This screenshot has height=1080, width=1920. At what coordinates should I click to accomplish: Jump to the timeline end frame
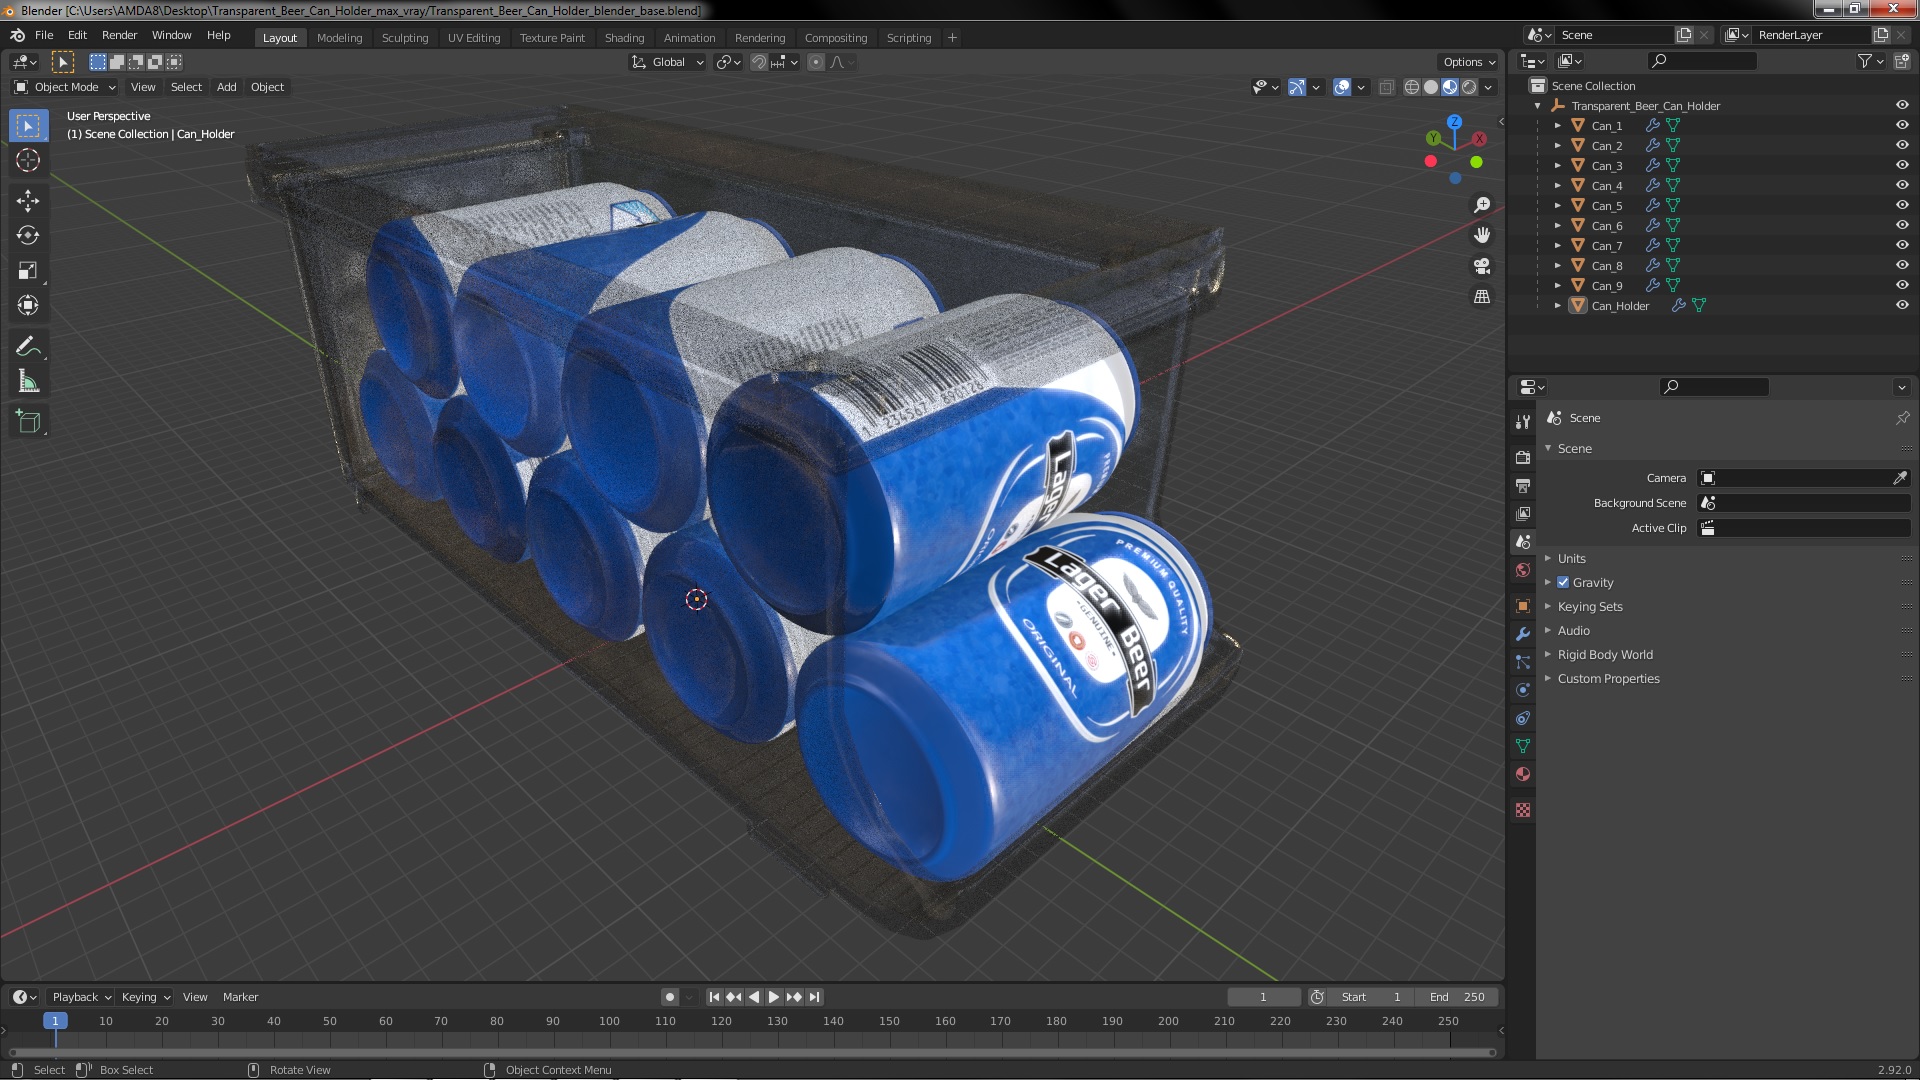(815, 997)
